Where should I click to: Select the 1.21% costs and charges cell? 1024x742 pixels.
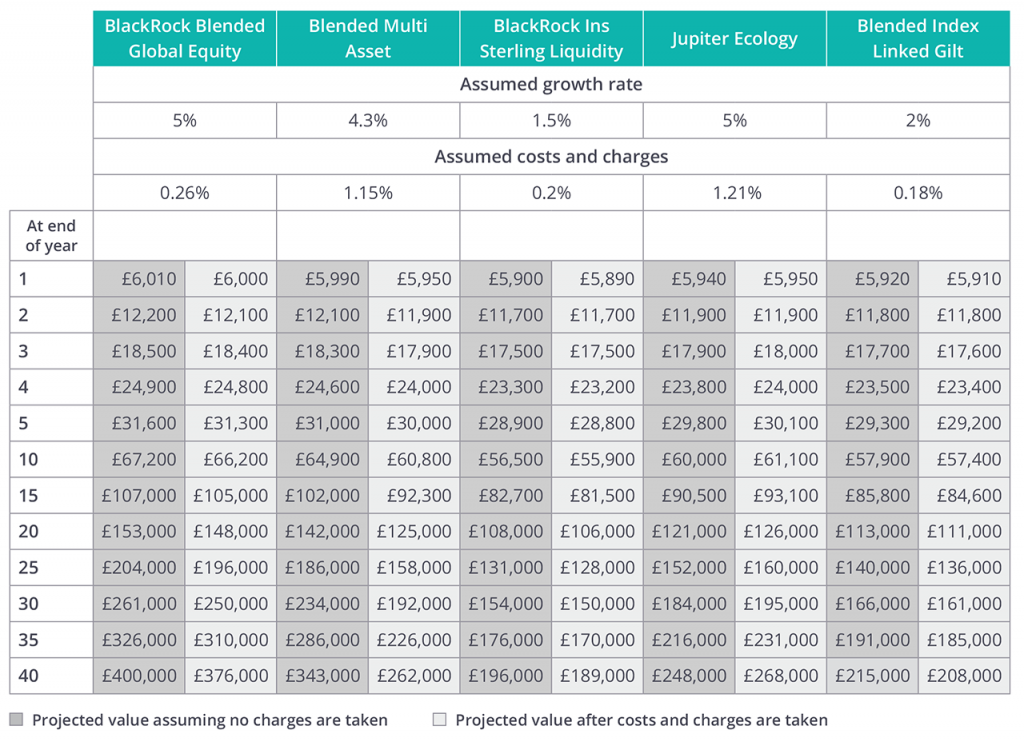coord(734,192)
